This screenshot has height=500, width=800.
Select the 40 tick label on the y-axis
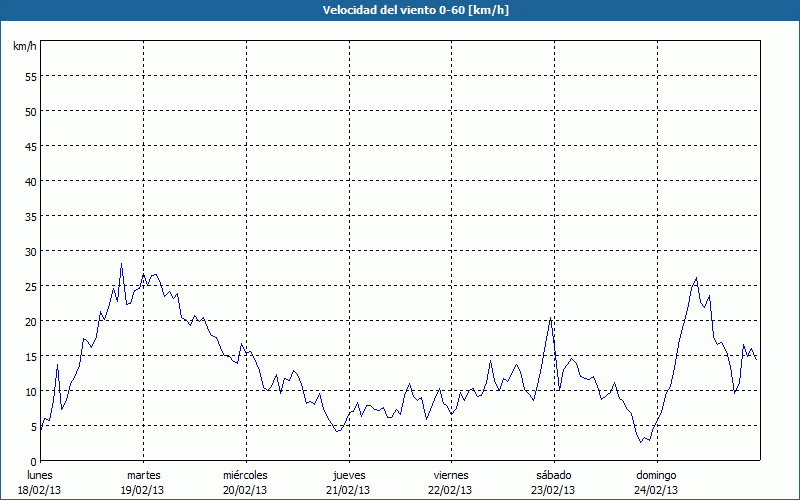pos(30,181)
